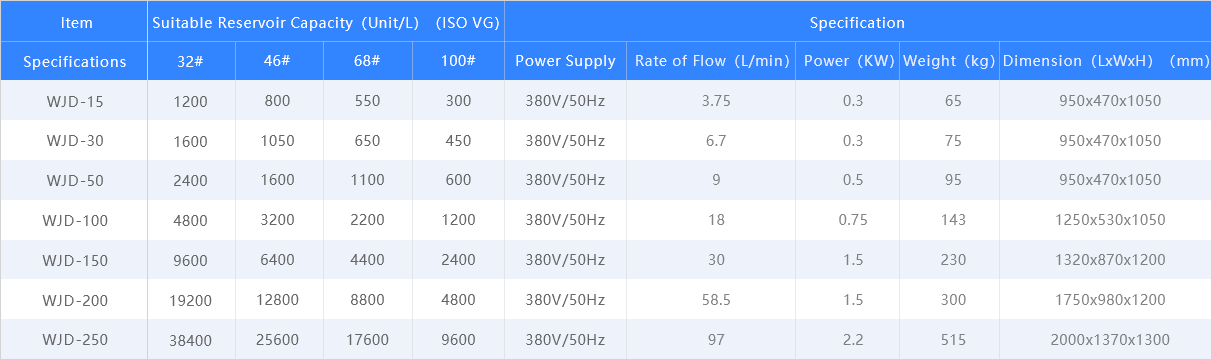Screen dimensions: 1212x360
Task: Select the 515 weight value
Action: pyautogui.click(x=953, y=340)
